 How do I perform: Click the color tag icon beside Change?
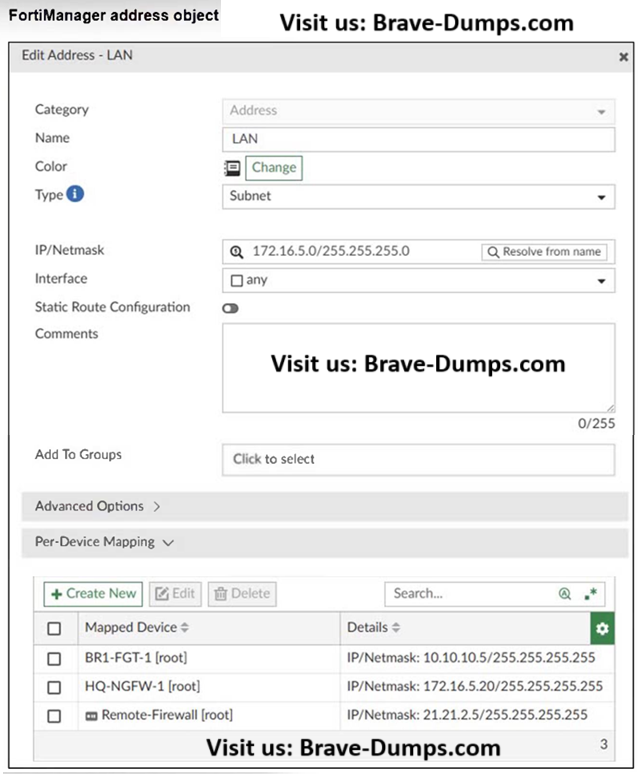pos(232,168)
